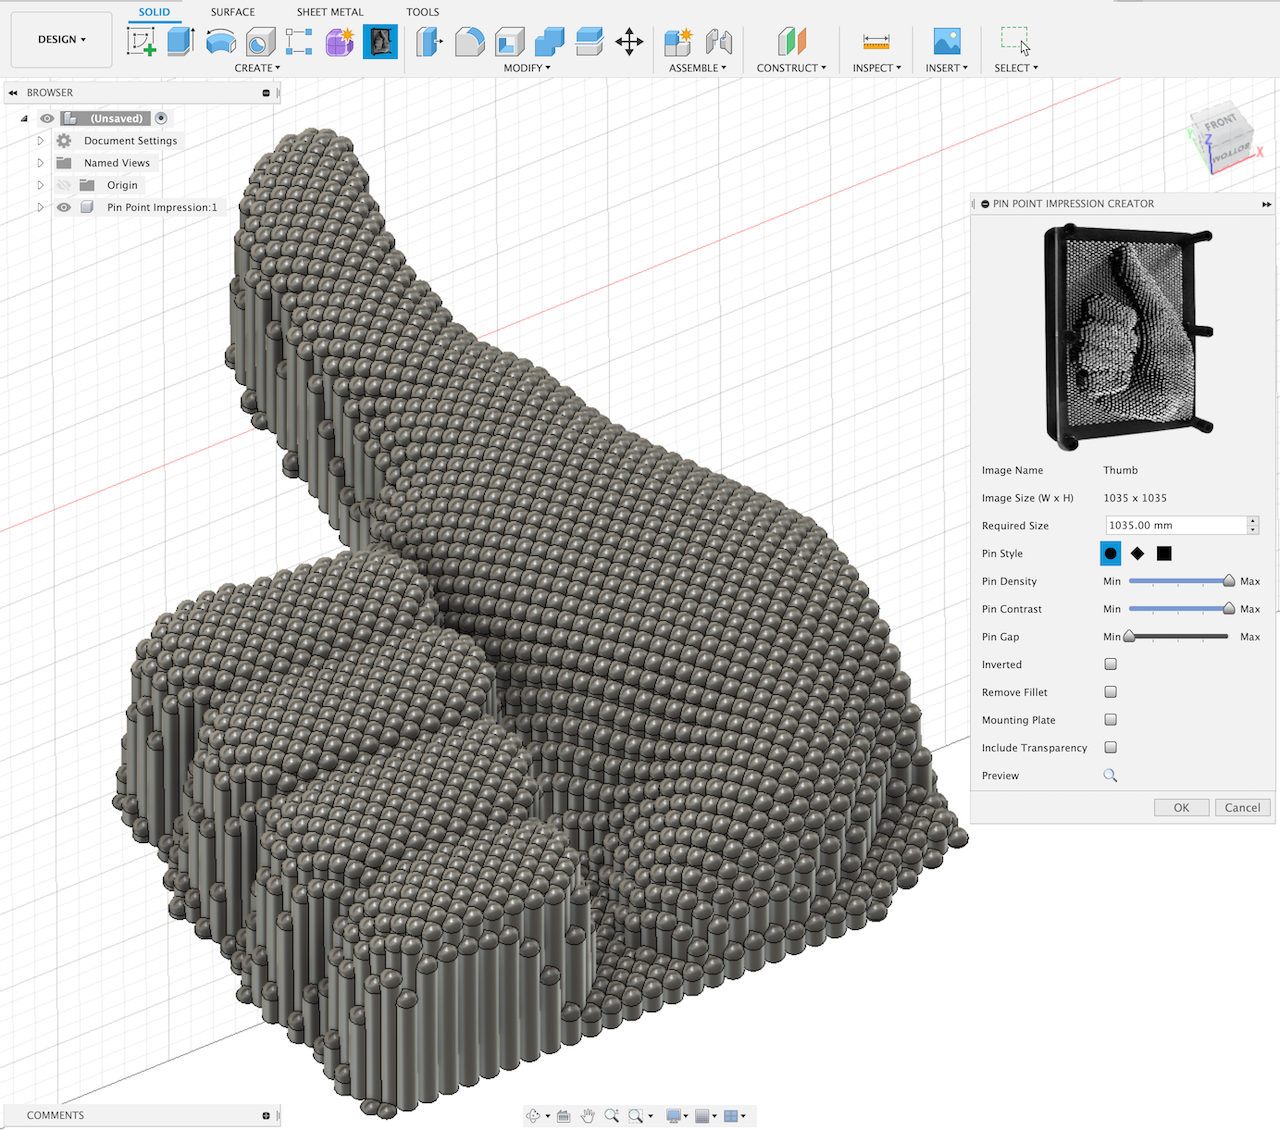This screenshot has height=1131, width=1280.
Task: Tick the Mounting Plate checkbox
Action: coord(1110,720)
